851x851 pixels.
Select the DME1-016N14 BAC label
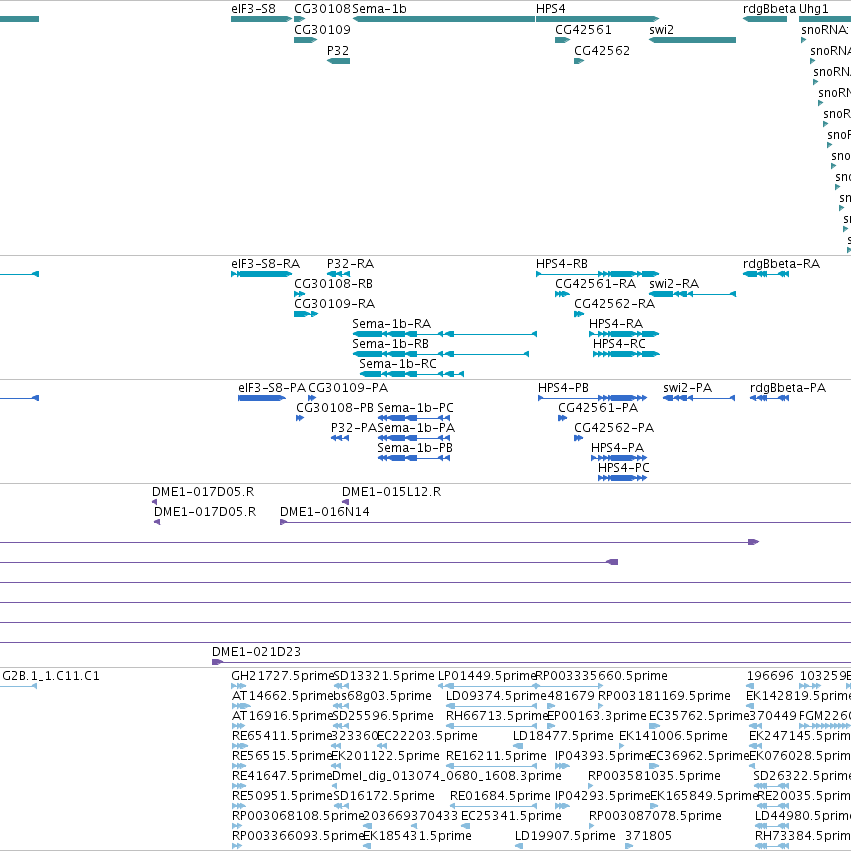[x=325, y=512]
